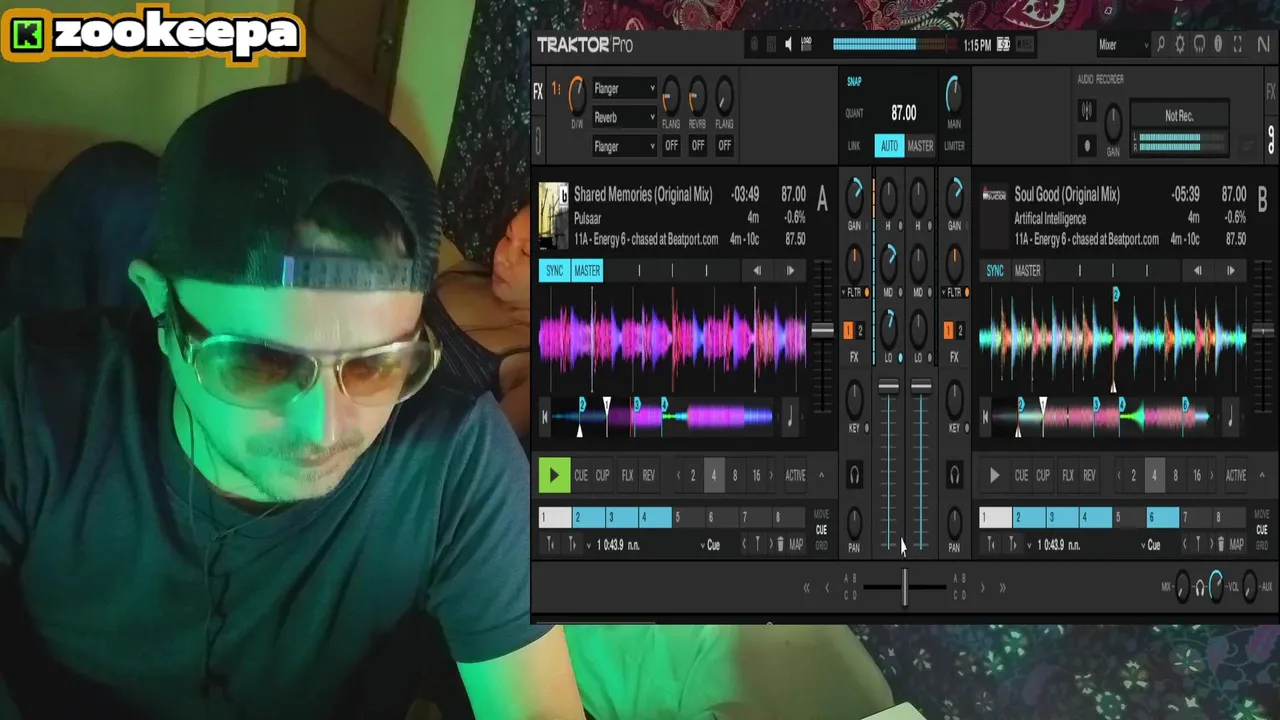Screen dimensions: 1280x720
Task: Switch deck A panel to MOVE
Action: 821,514
